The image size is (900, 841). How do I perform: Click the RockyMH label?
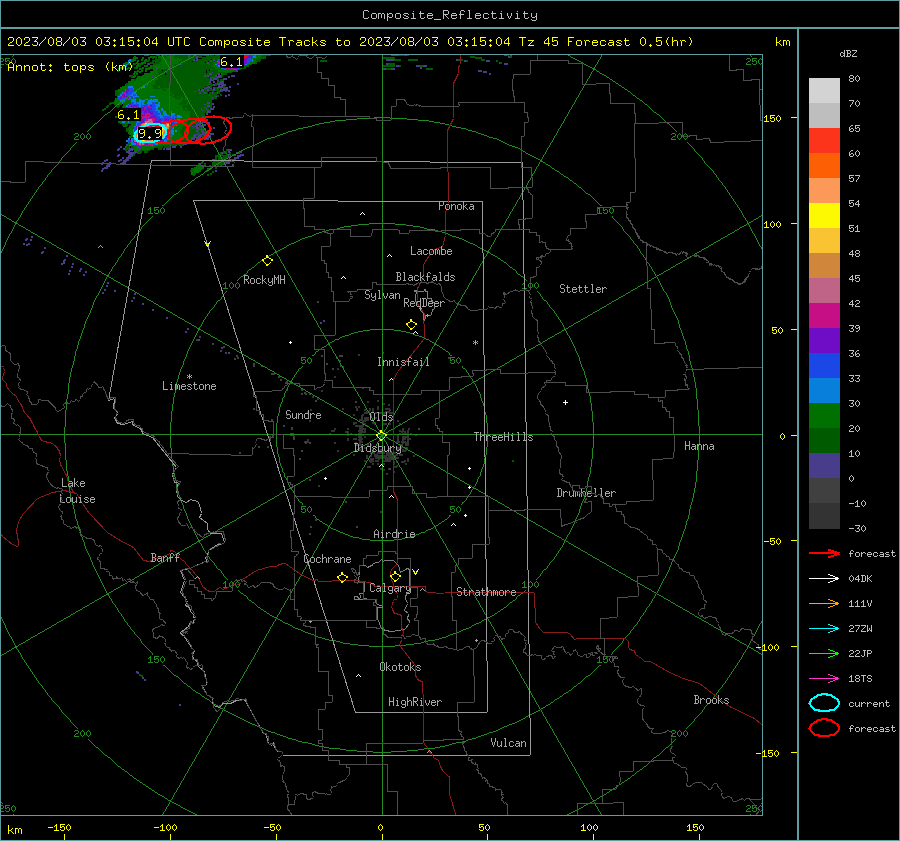click(x=264, y=280)
